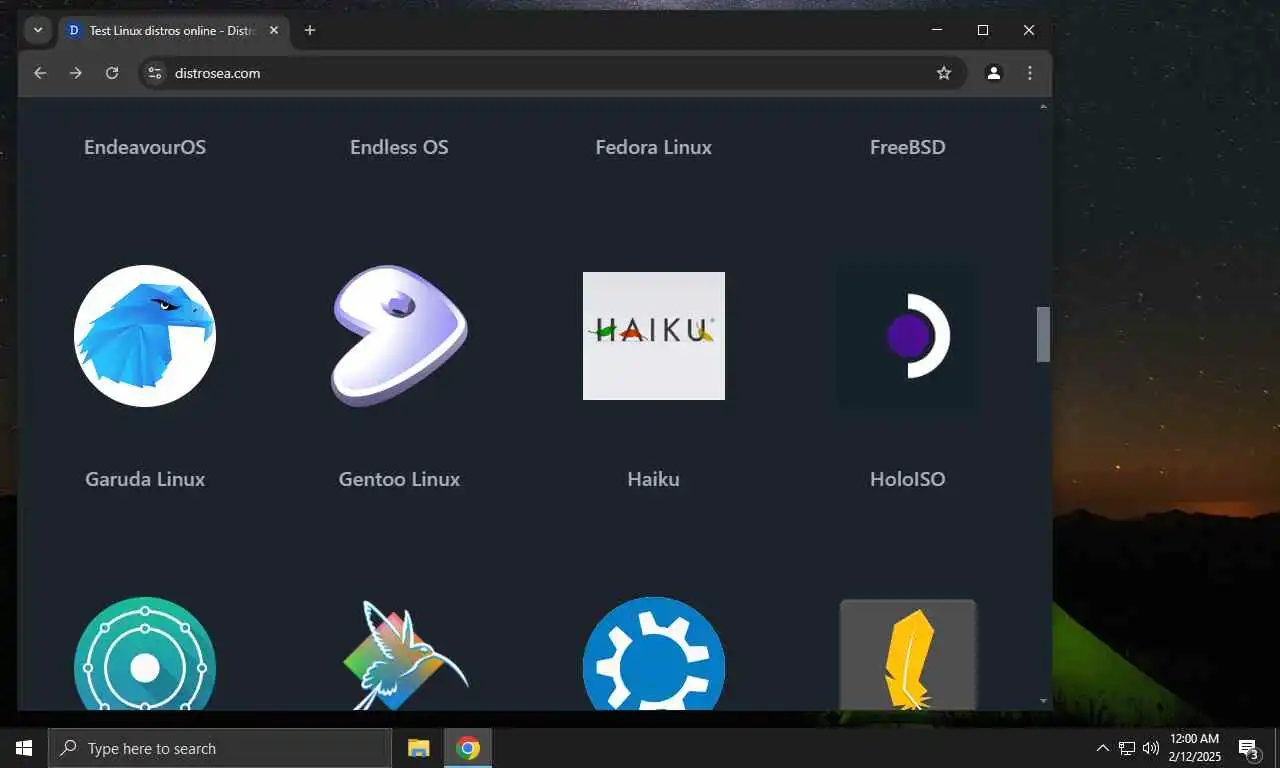This screenshot has height=768, width=1280.
Task: Open the tab search dropdown
Action: click(38, 30)
